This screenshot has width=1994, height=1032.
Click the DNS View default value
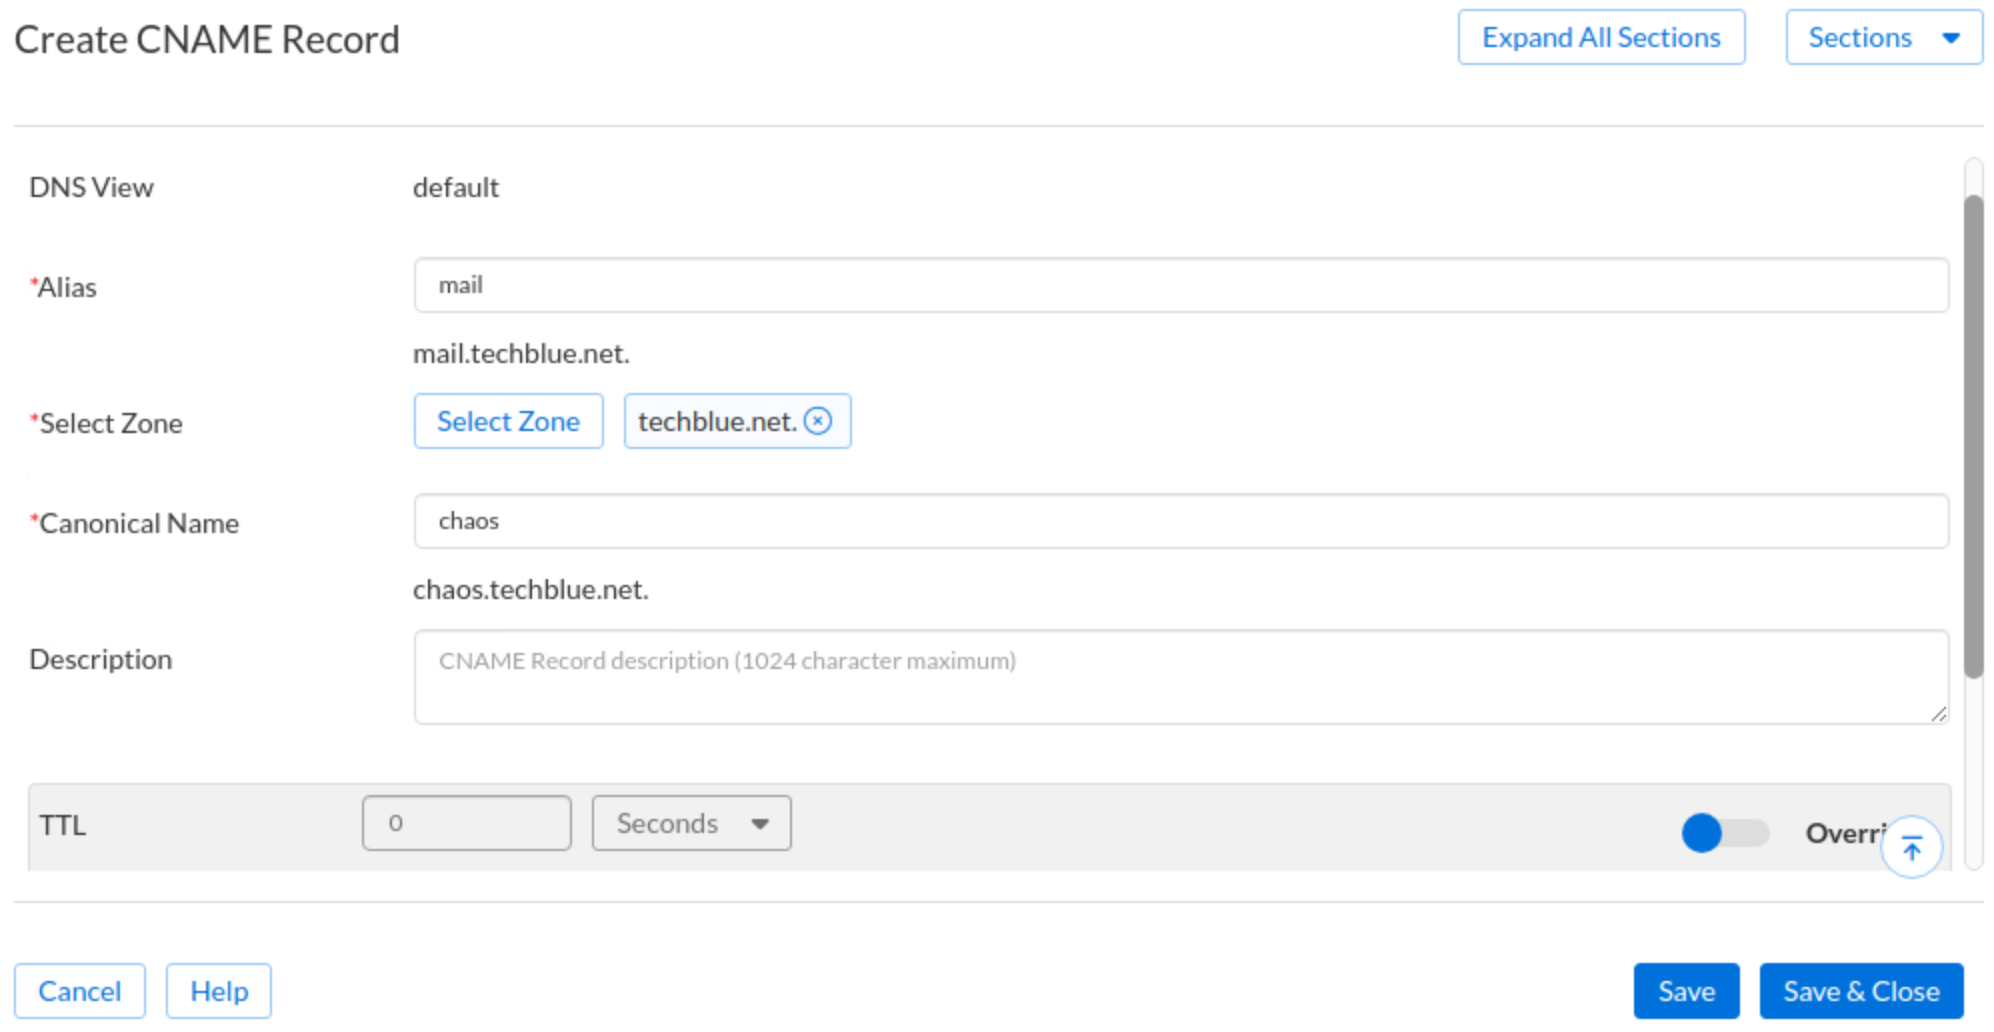tap(456, 188)
